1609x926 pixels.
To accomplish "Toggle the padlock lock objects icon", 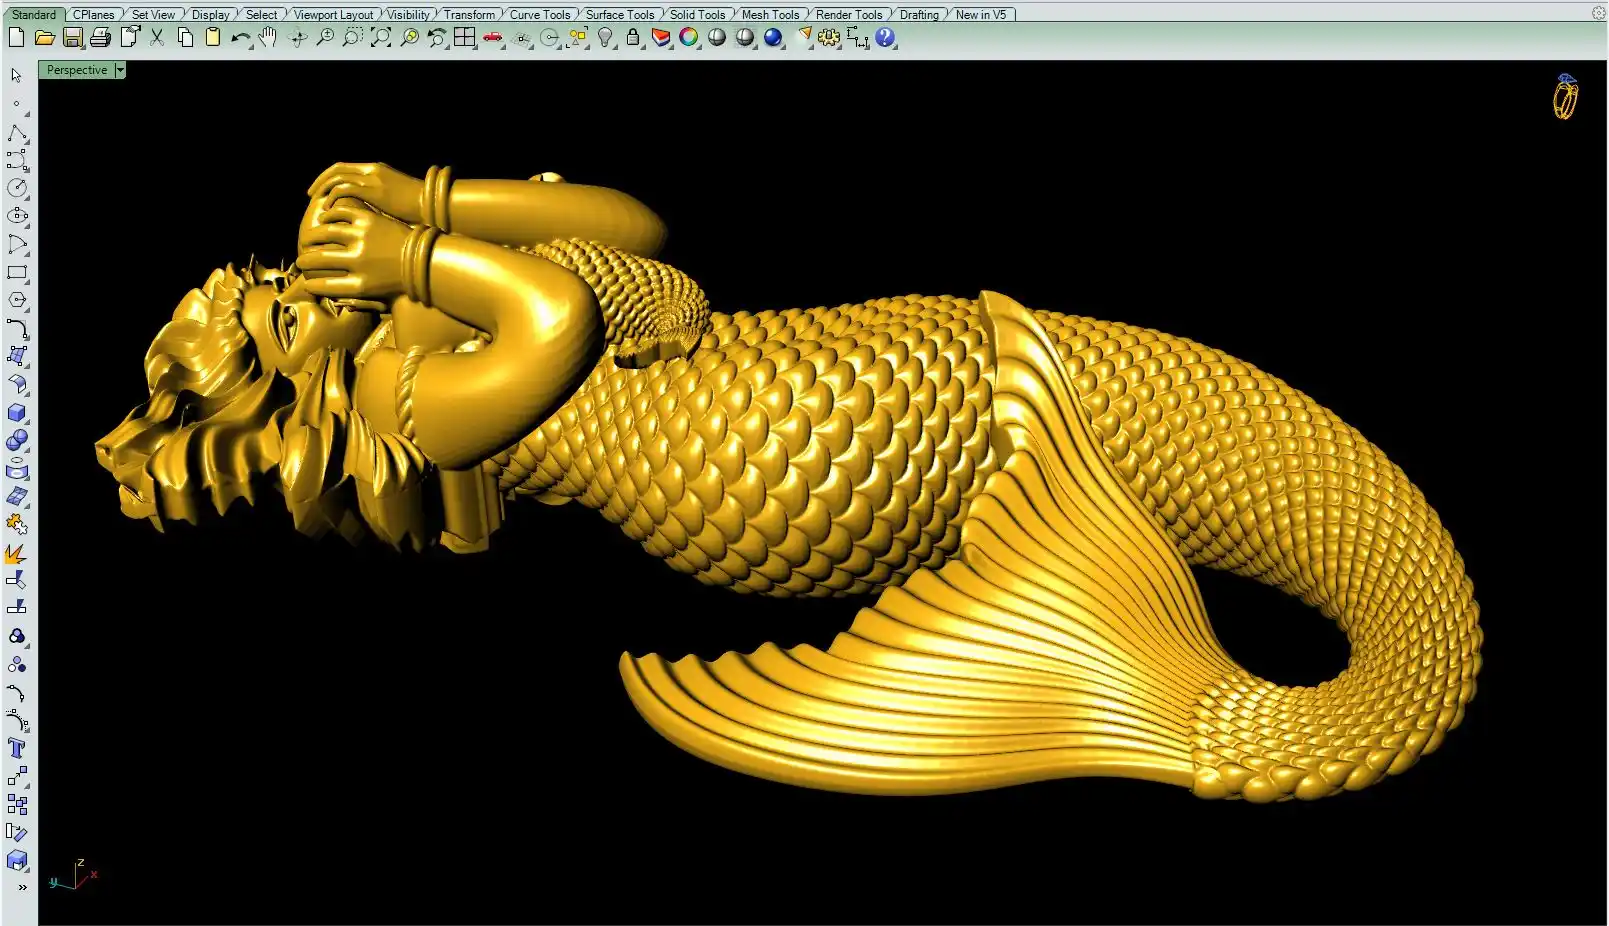I will point(633,38).
